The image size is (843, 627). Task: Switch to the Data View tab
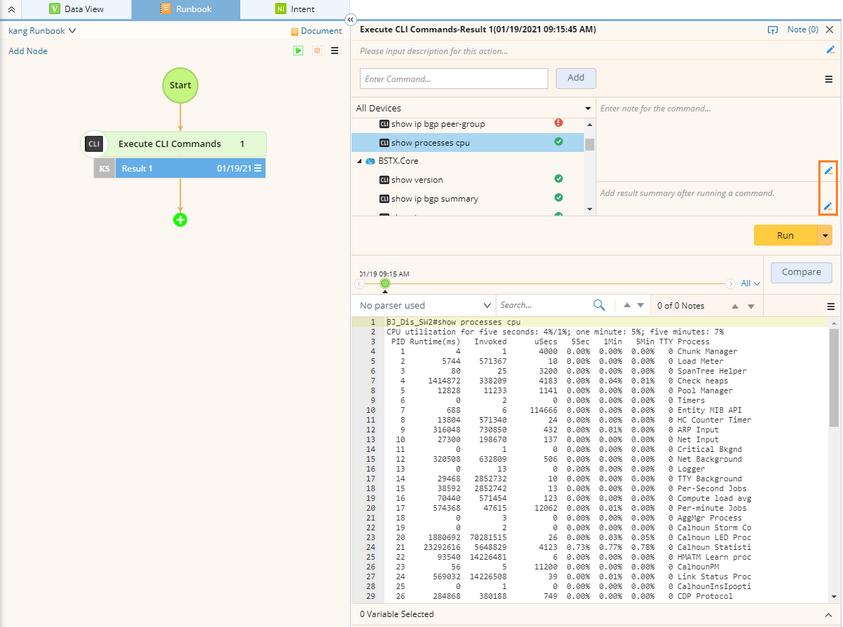[x=76, y=9]
